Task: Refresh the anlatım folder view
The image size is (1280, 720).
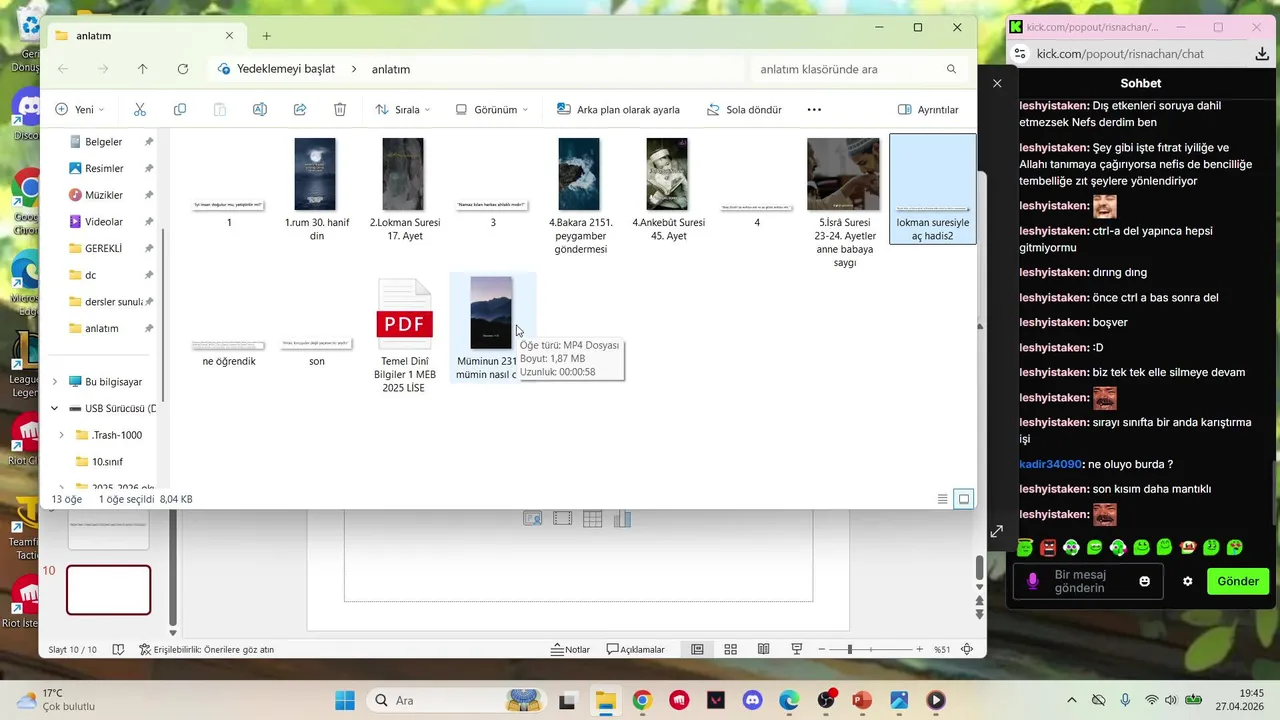Action: click(183, 69)
